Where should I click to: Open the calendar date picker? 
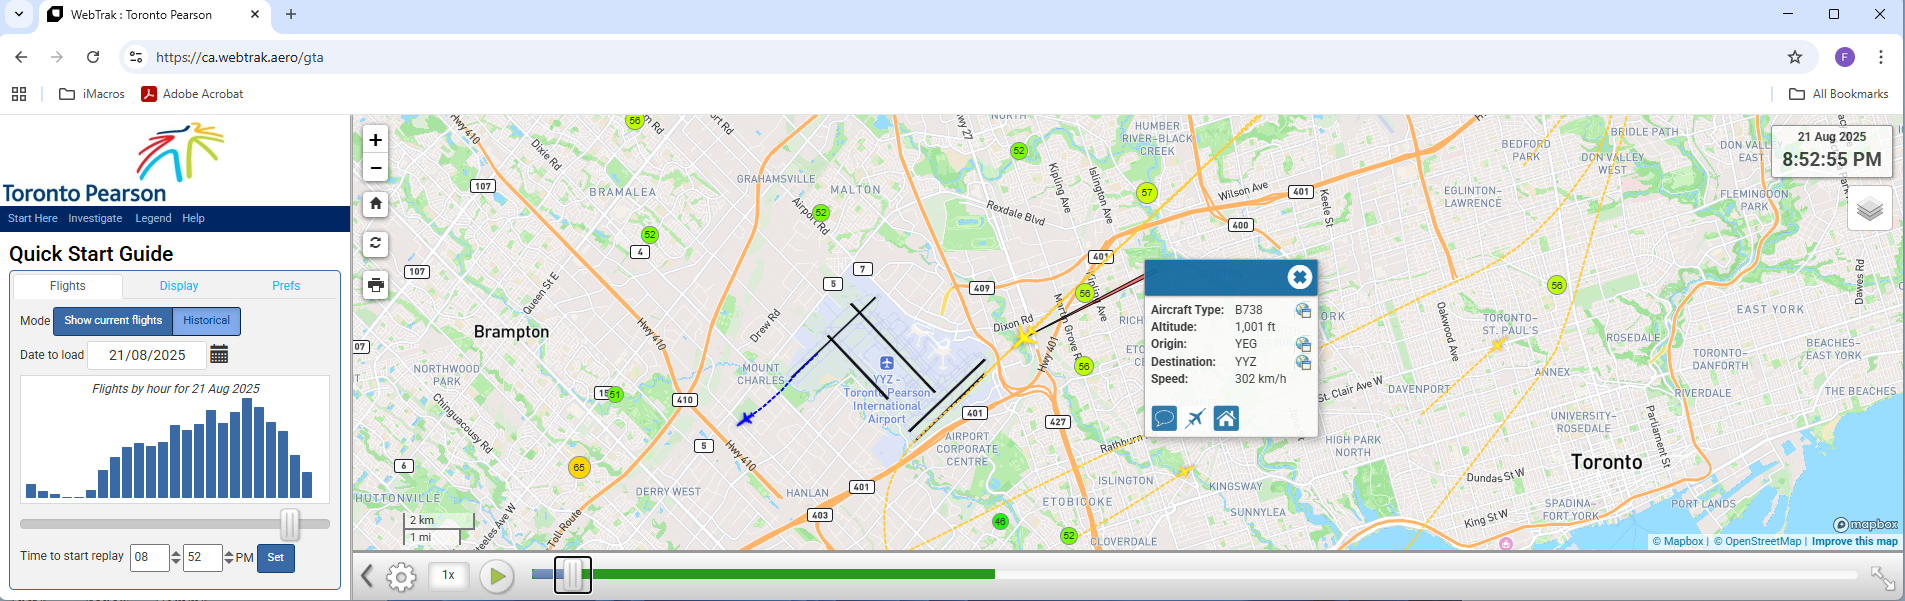click(219, 355)
